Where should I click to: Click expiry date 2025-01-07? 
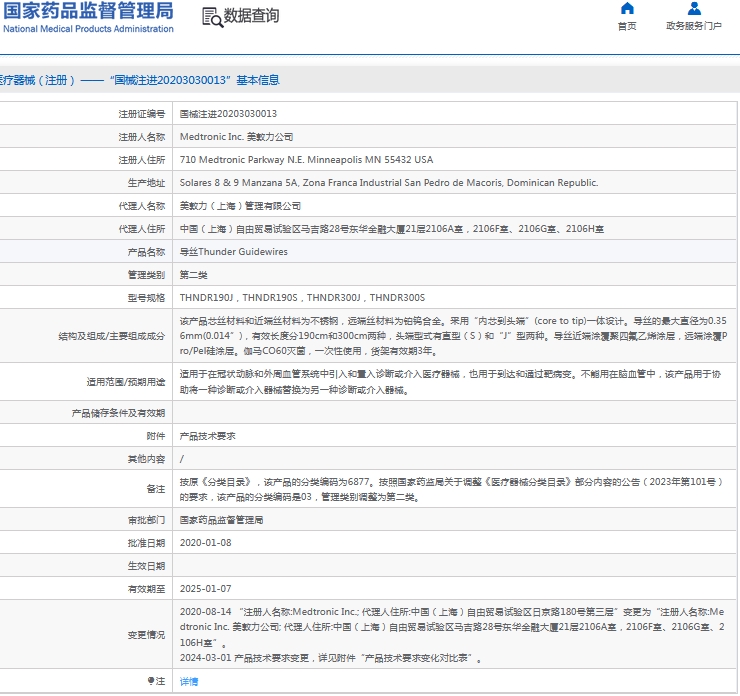[x=205, y=589]
